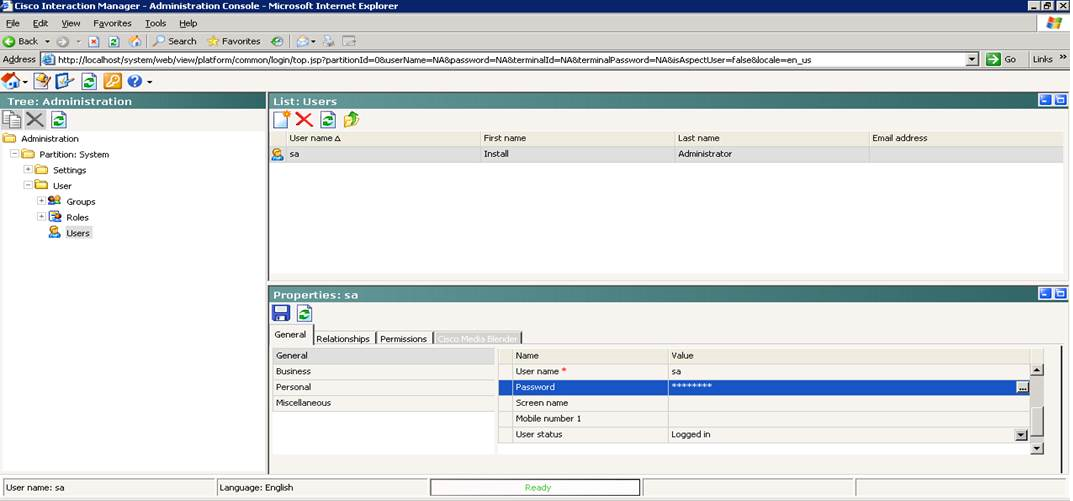Viewport: 1073px width, 501px height.
Task: Select the Miscellaneous section
Action: tap(383, 403)
